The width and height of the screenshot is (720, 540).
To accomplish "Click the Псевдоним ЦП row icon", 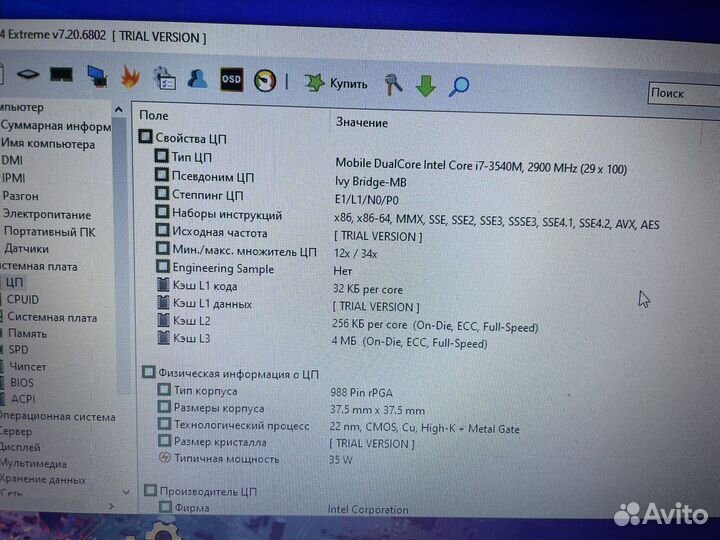I will [162, 174].
